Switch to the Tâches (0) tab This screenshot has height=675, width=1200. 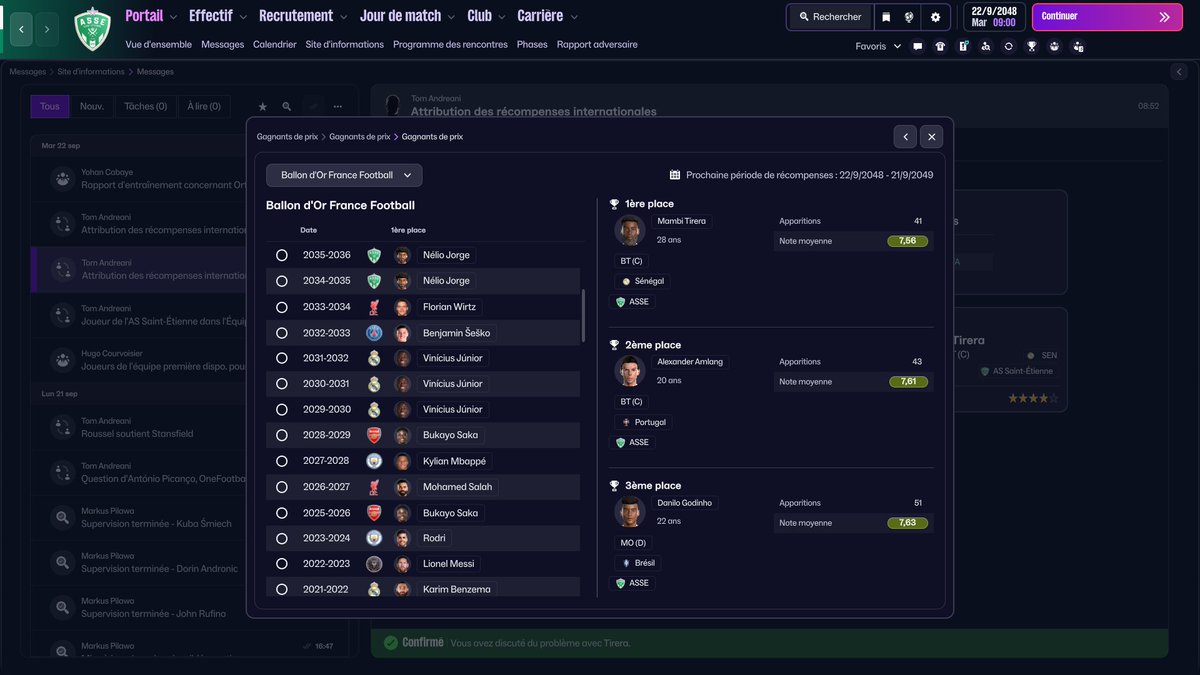[x=145, y=106]
